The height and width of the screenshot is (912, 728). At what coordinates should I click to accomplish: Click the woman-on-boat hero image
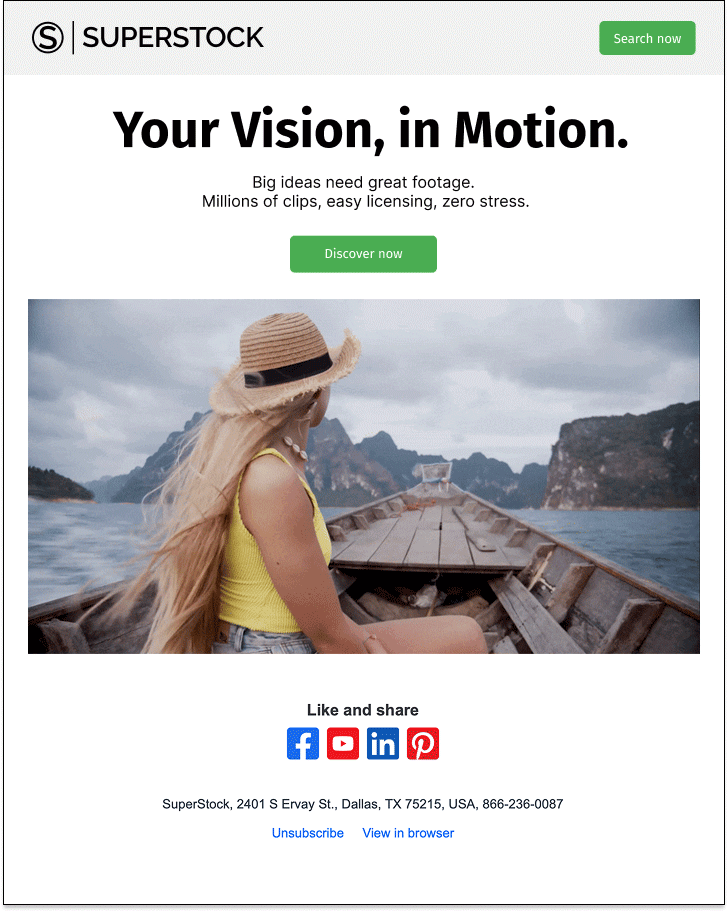364,476
